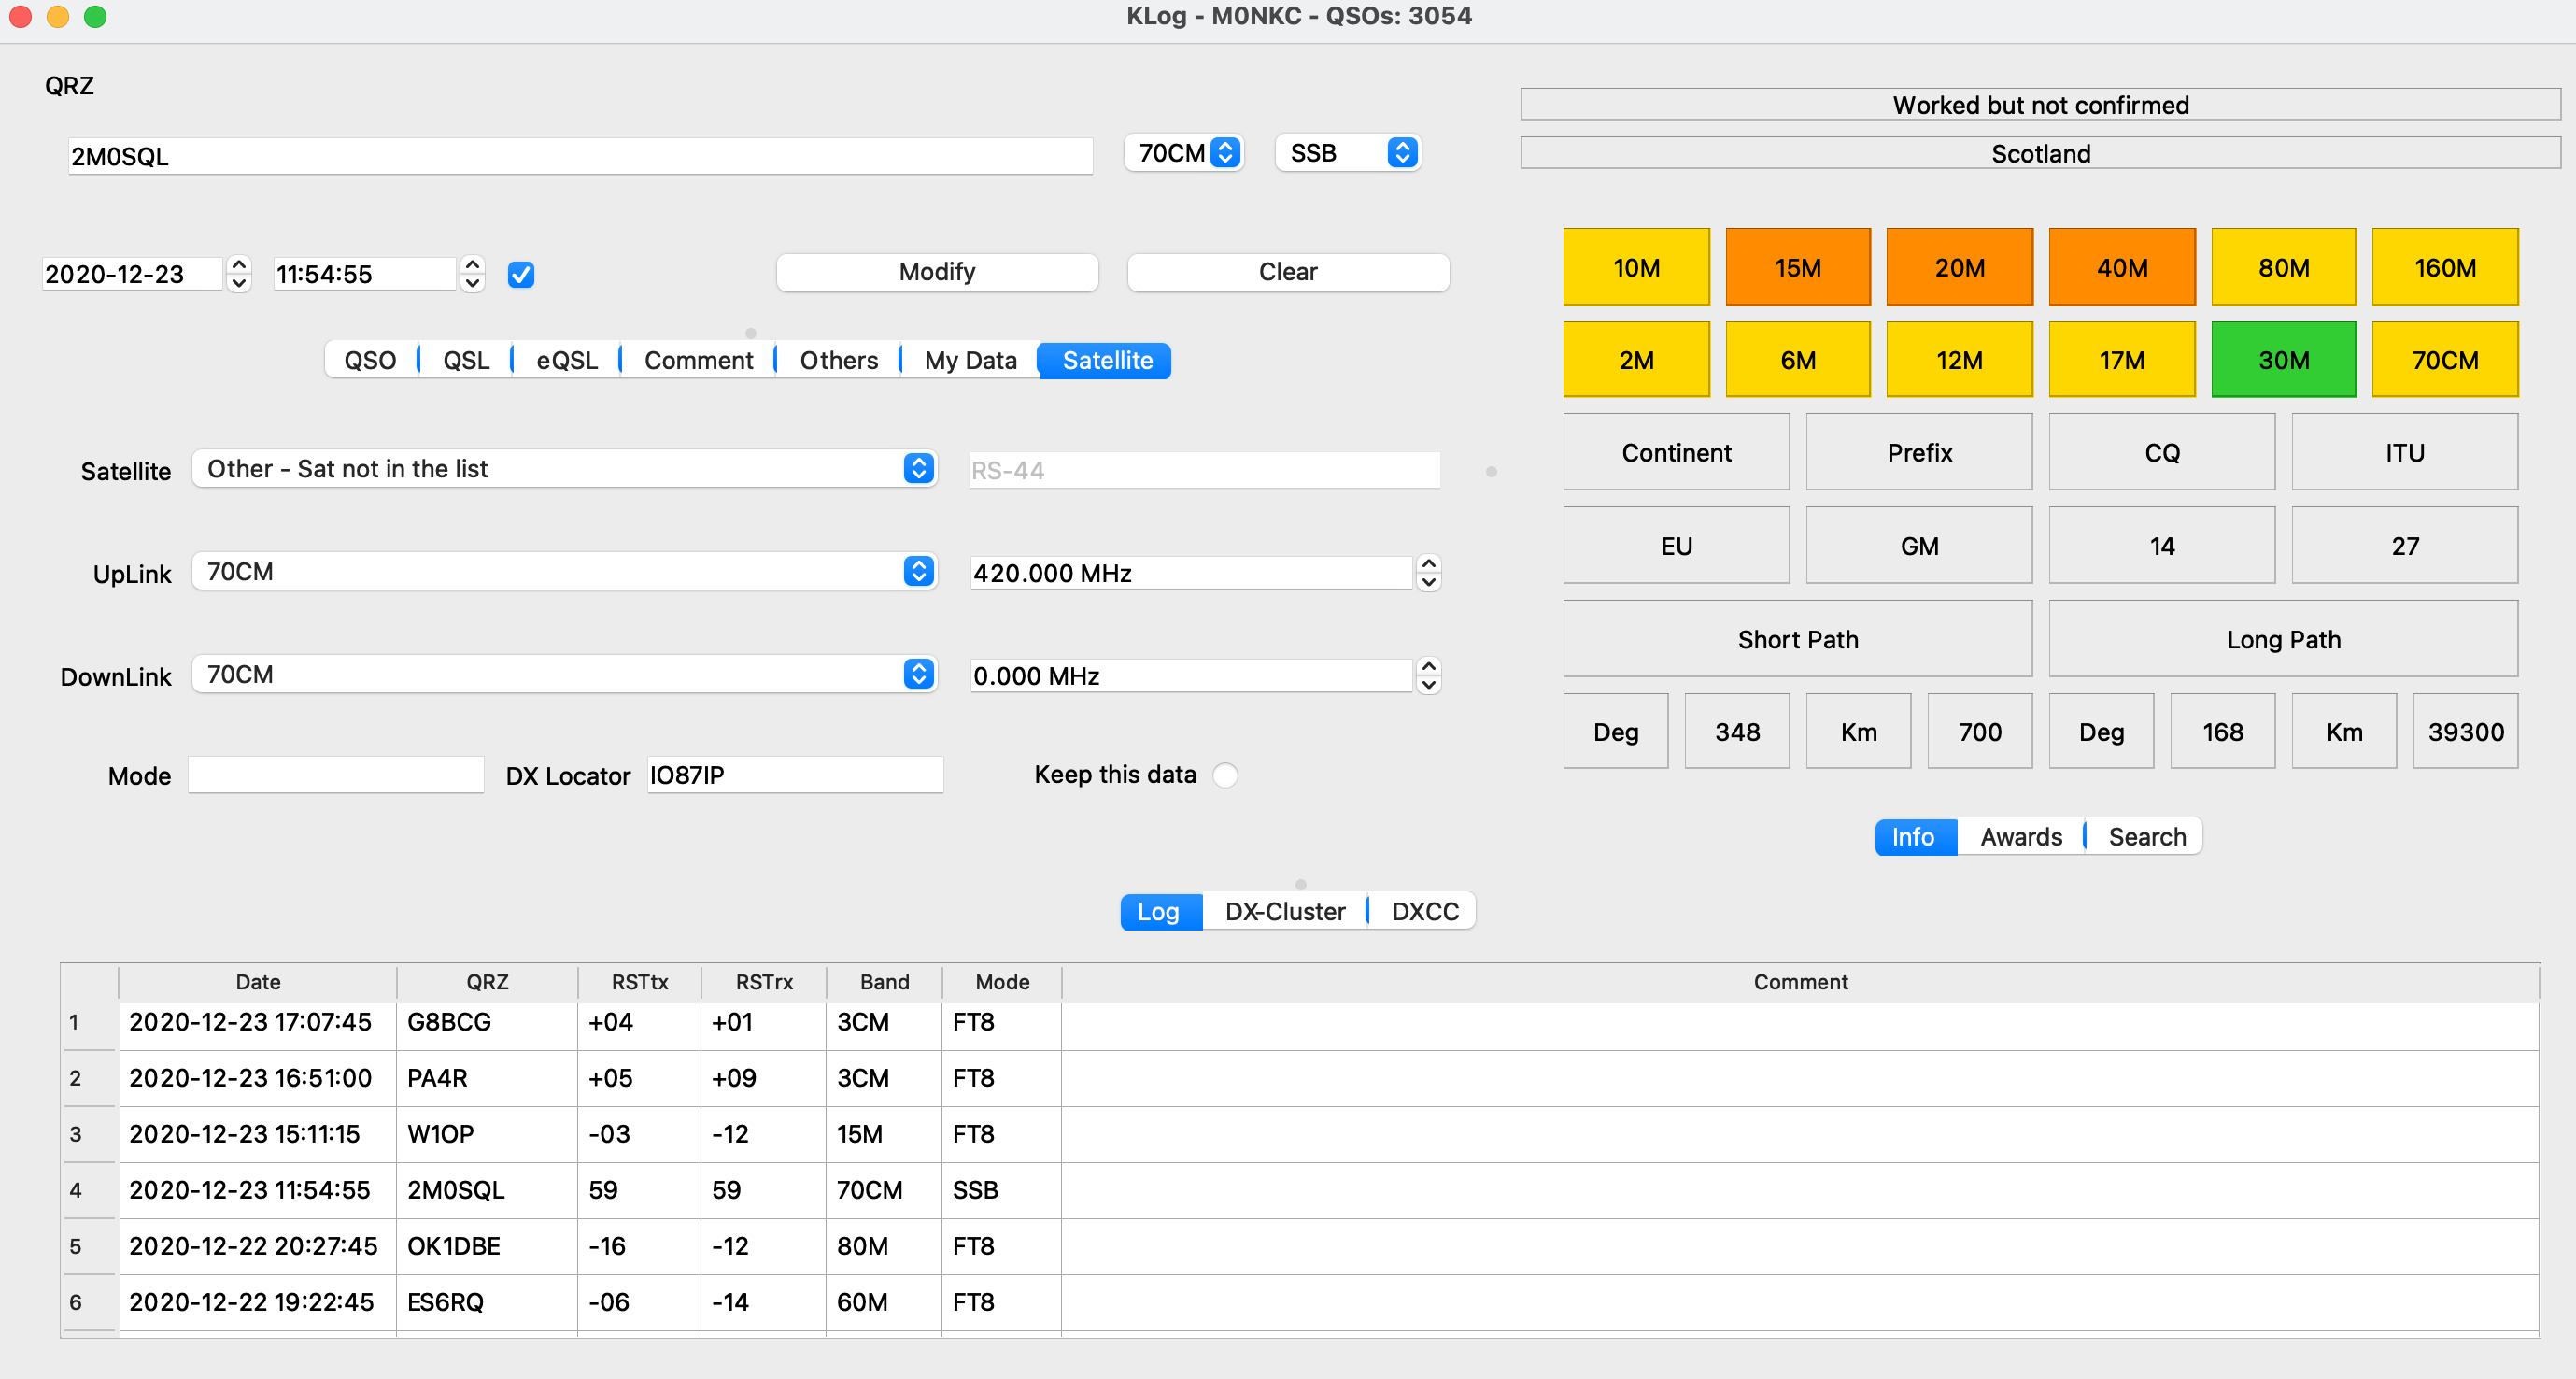This screenshot has height=1379, width=2576.
Task: Click the 17M band box
Action: click(x=2122, y=360)
